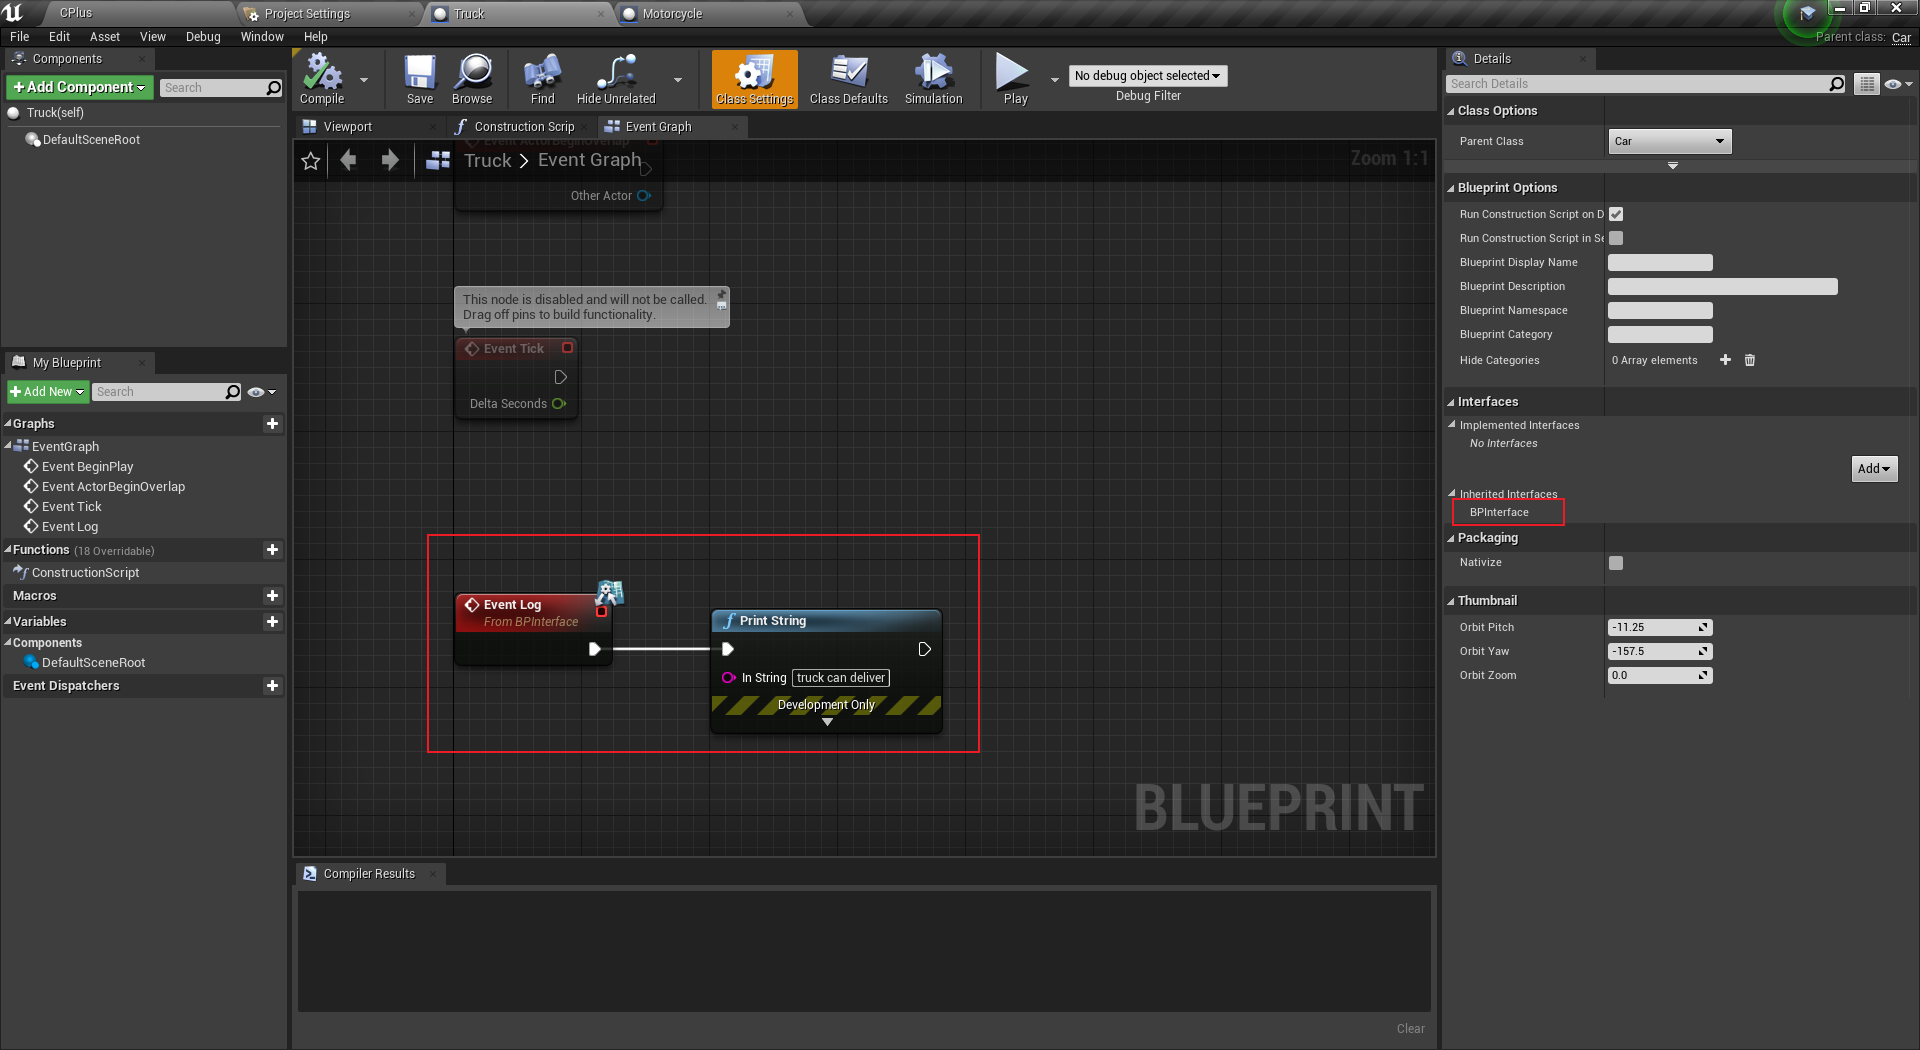
Task: Open the File menu
Action: [20, 37]
